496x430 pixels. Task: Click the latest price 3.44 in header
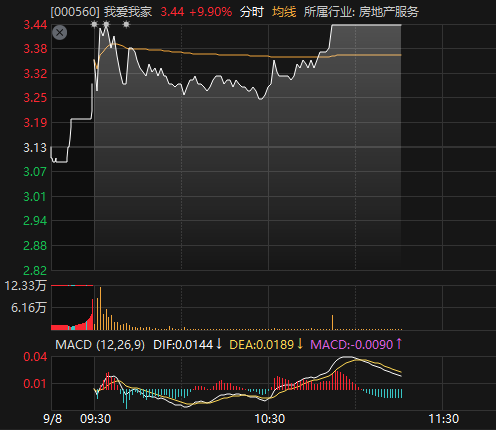tap(172, 12)
